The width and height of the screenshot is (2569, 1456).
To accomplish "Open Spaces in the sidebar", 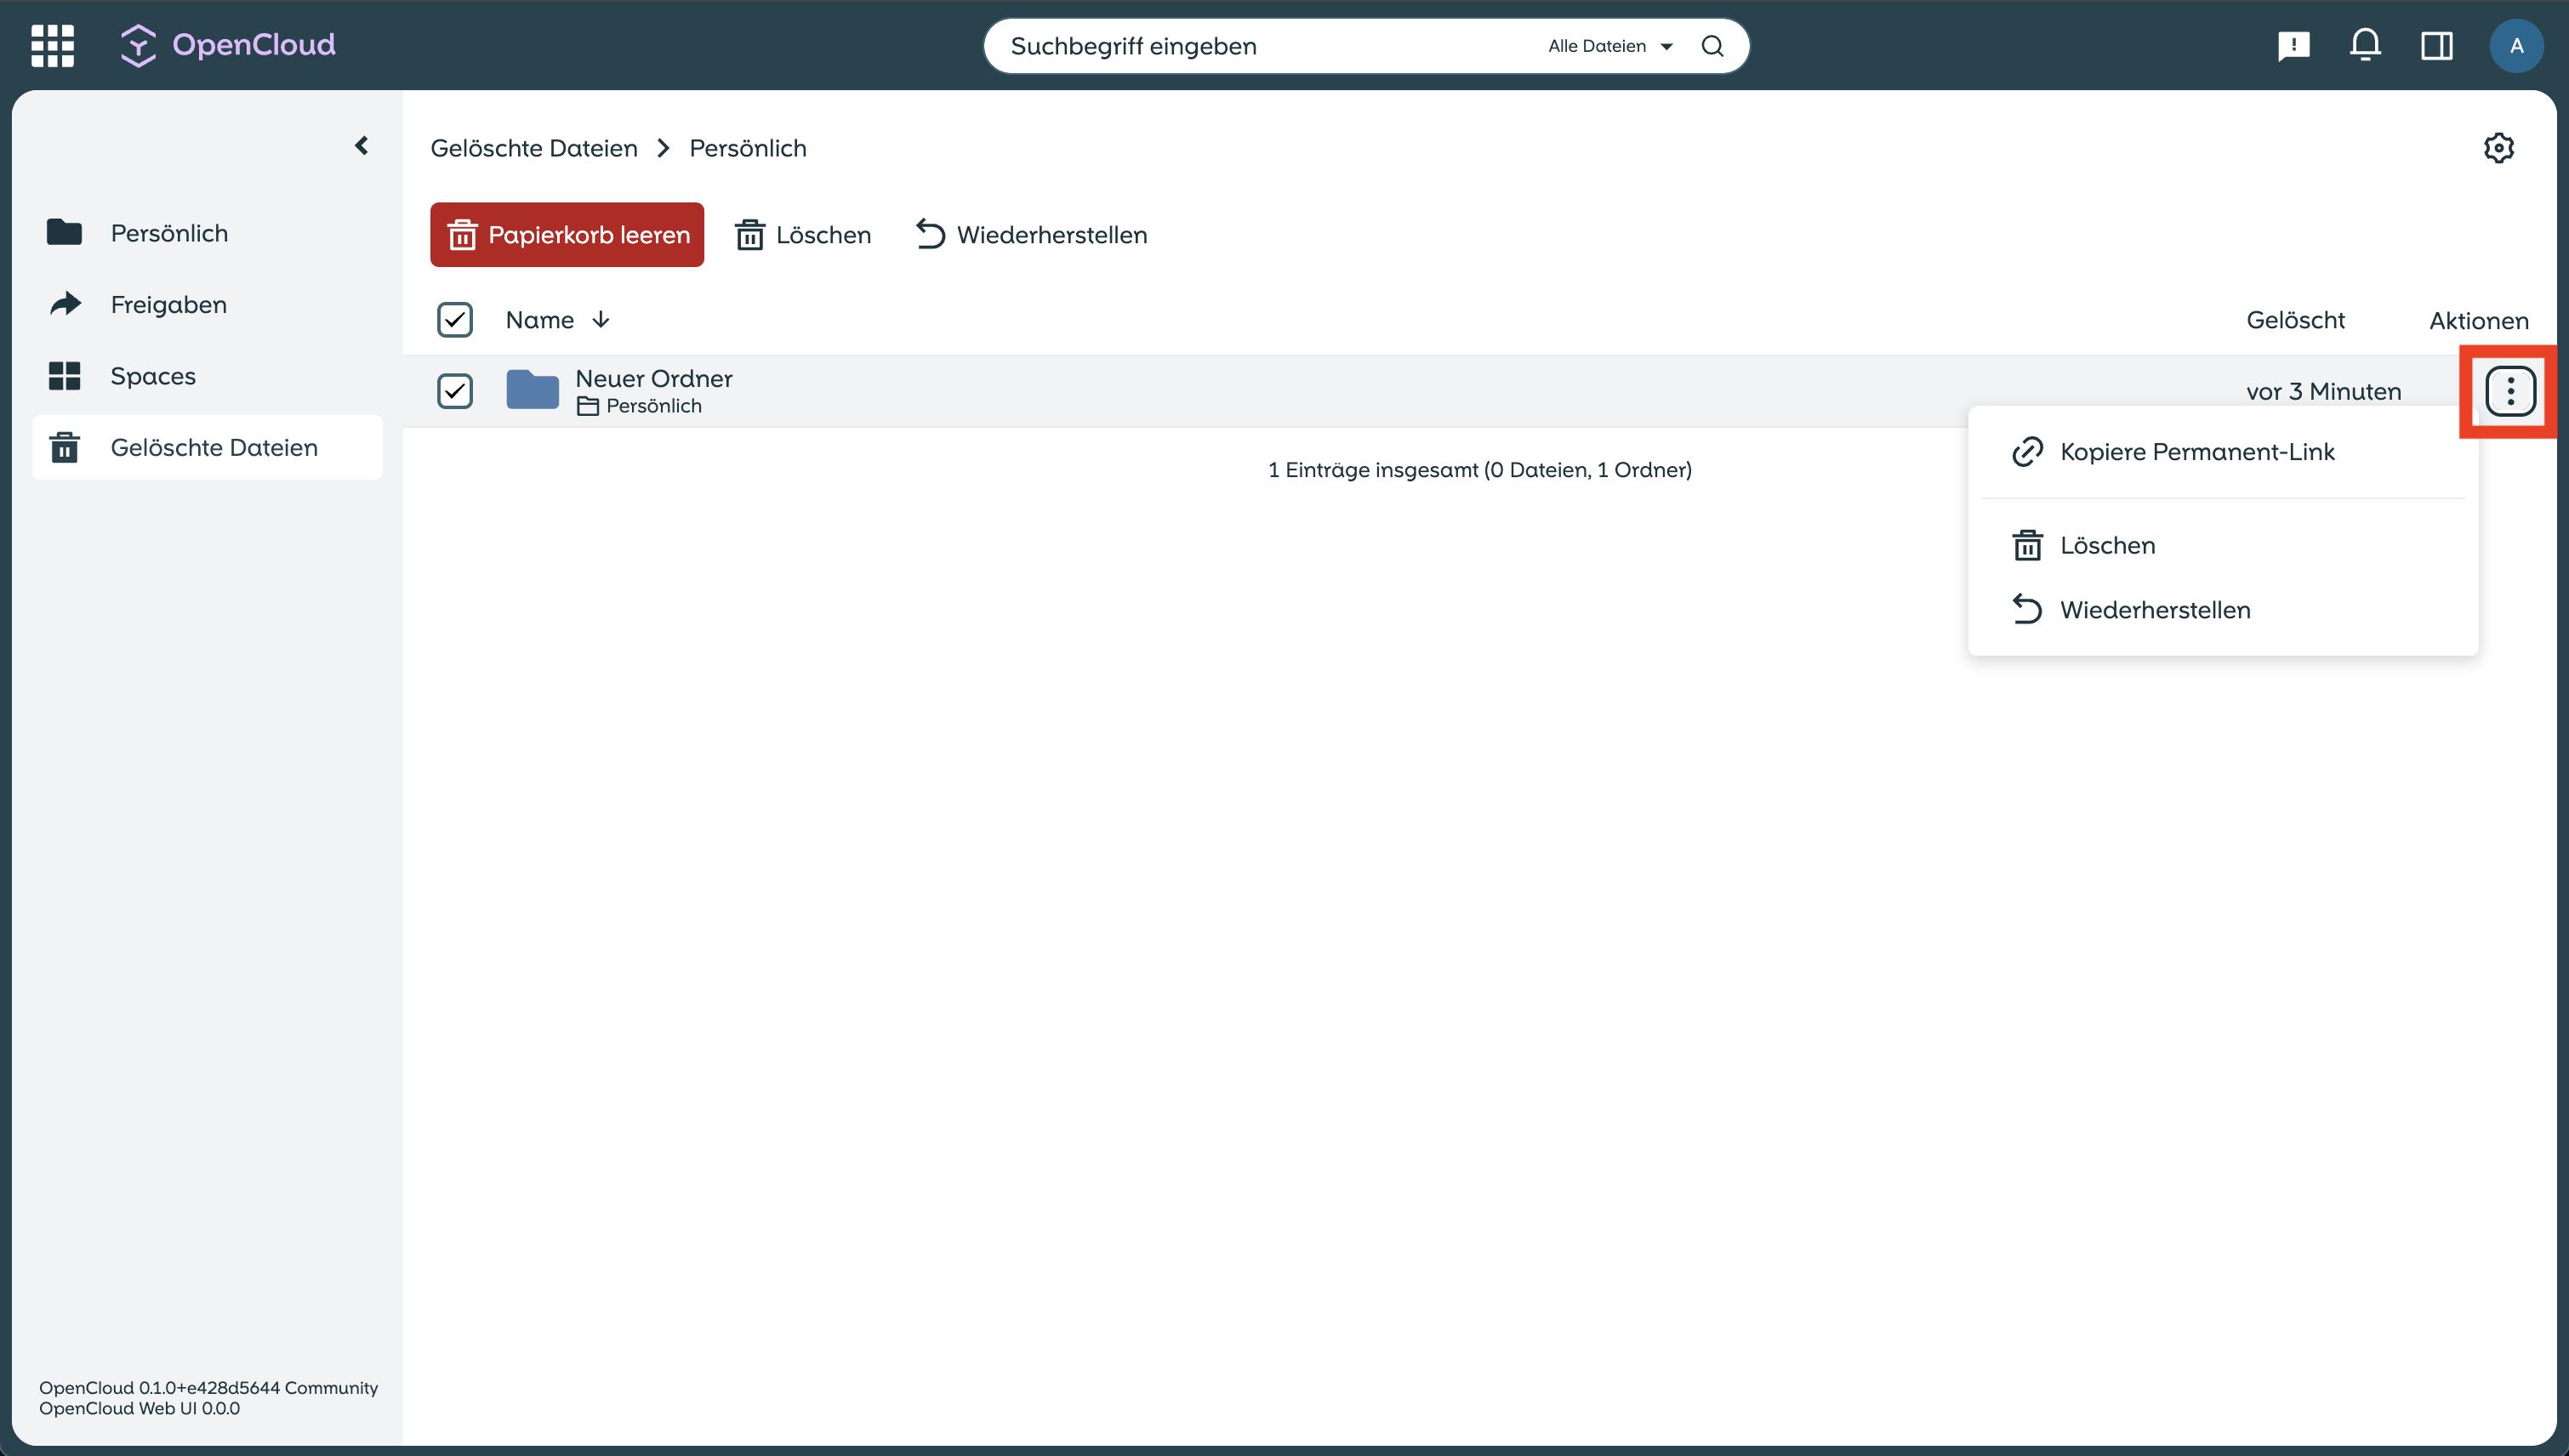I will point(207,376).
